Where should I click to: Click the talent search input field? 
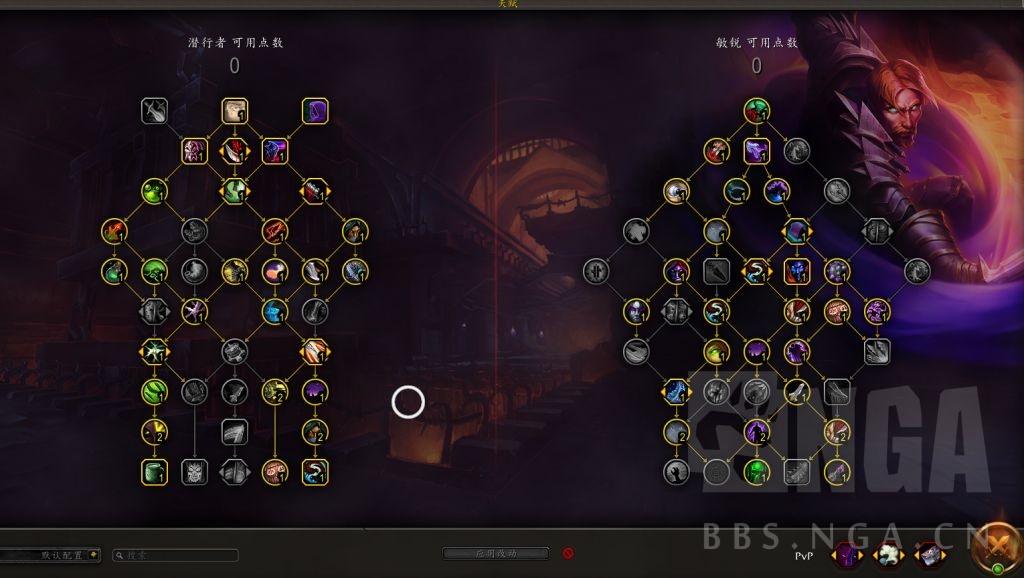[x=175, y=555]
